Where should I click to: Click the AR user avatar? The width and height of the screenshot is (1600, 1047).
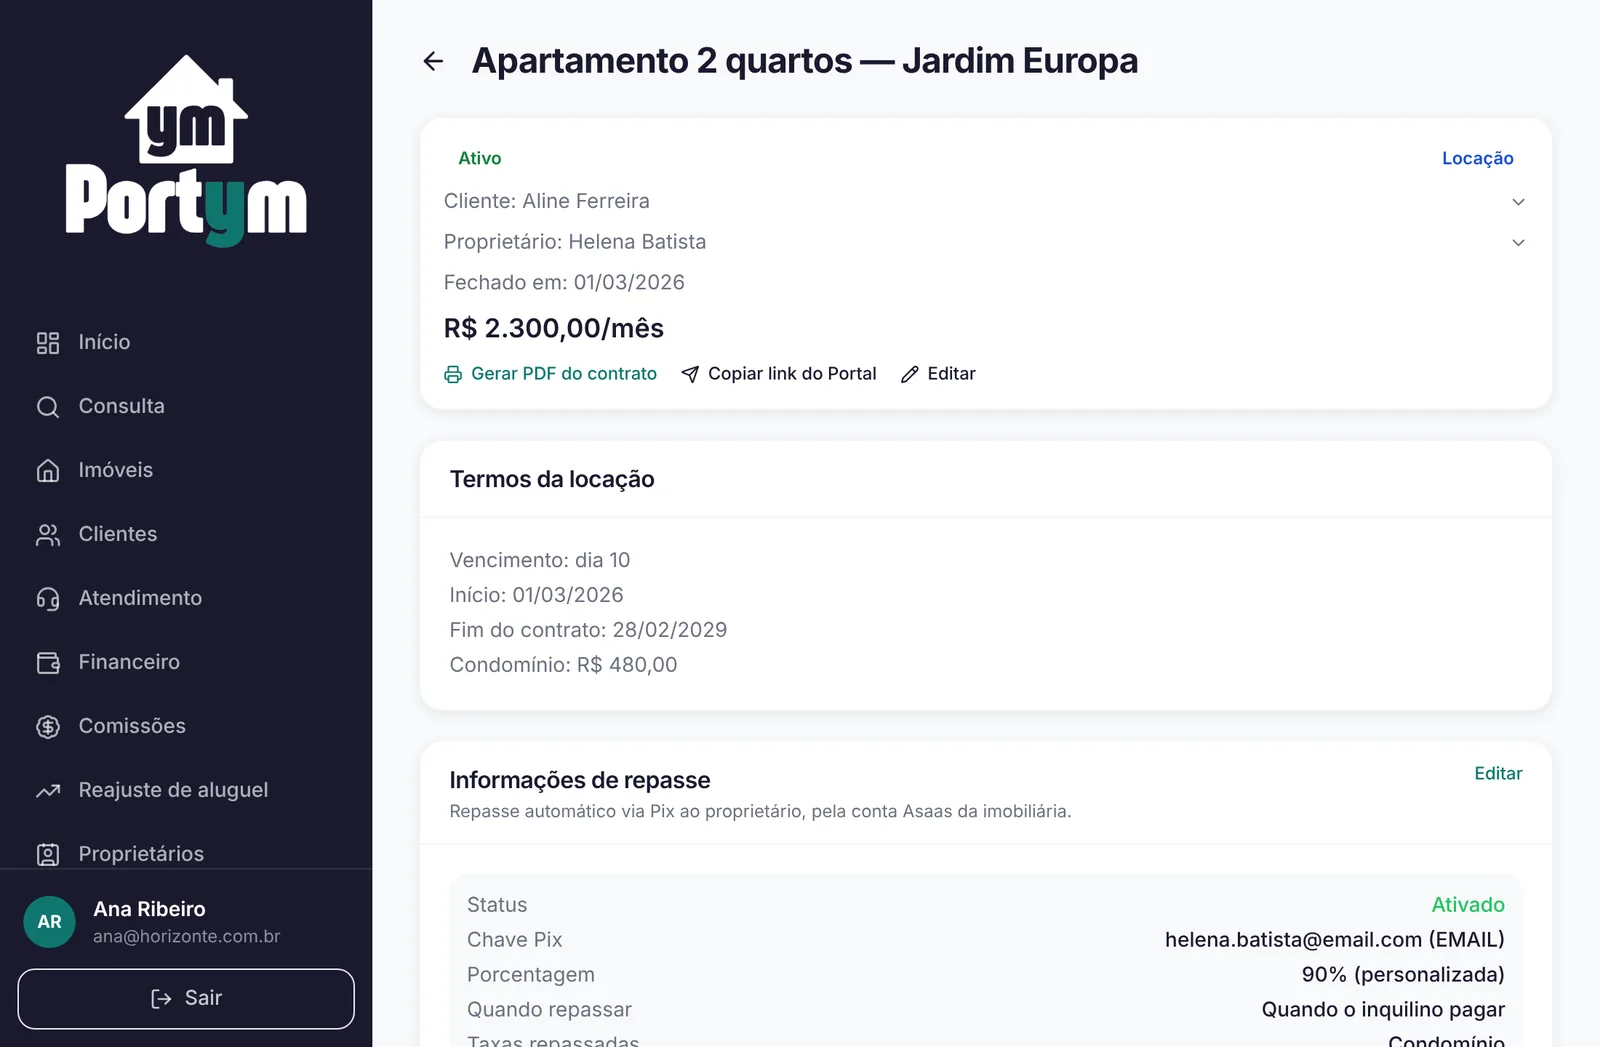49,922
